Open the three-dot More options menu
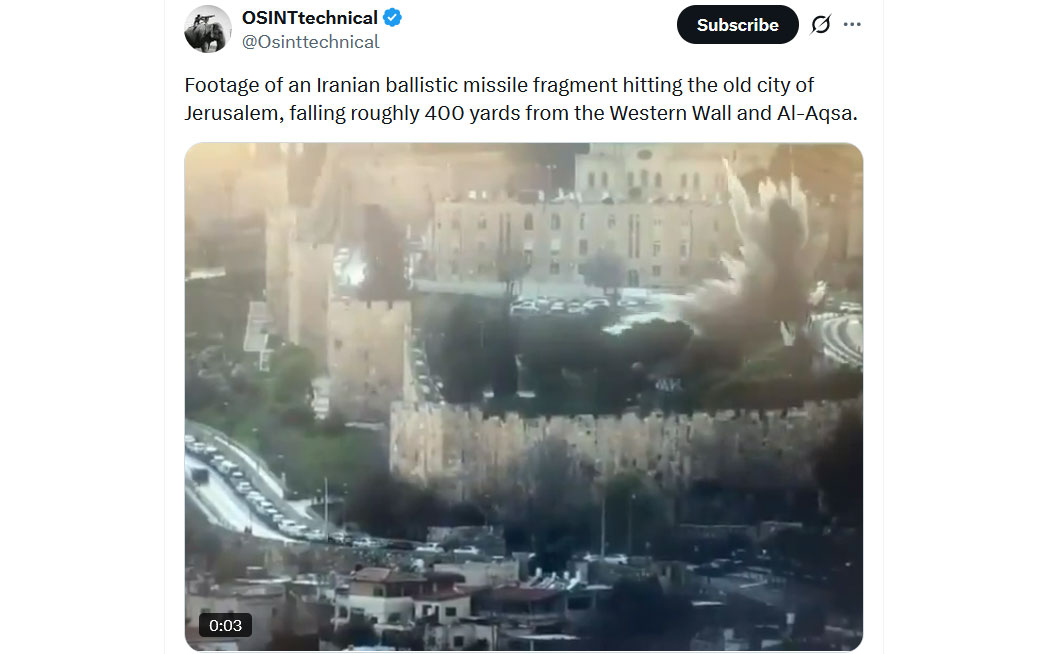Image resolution: width=1050 pixels, height=654 pixels. [852, 25]
